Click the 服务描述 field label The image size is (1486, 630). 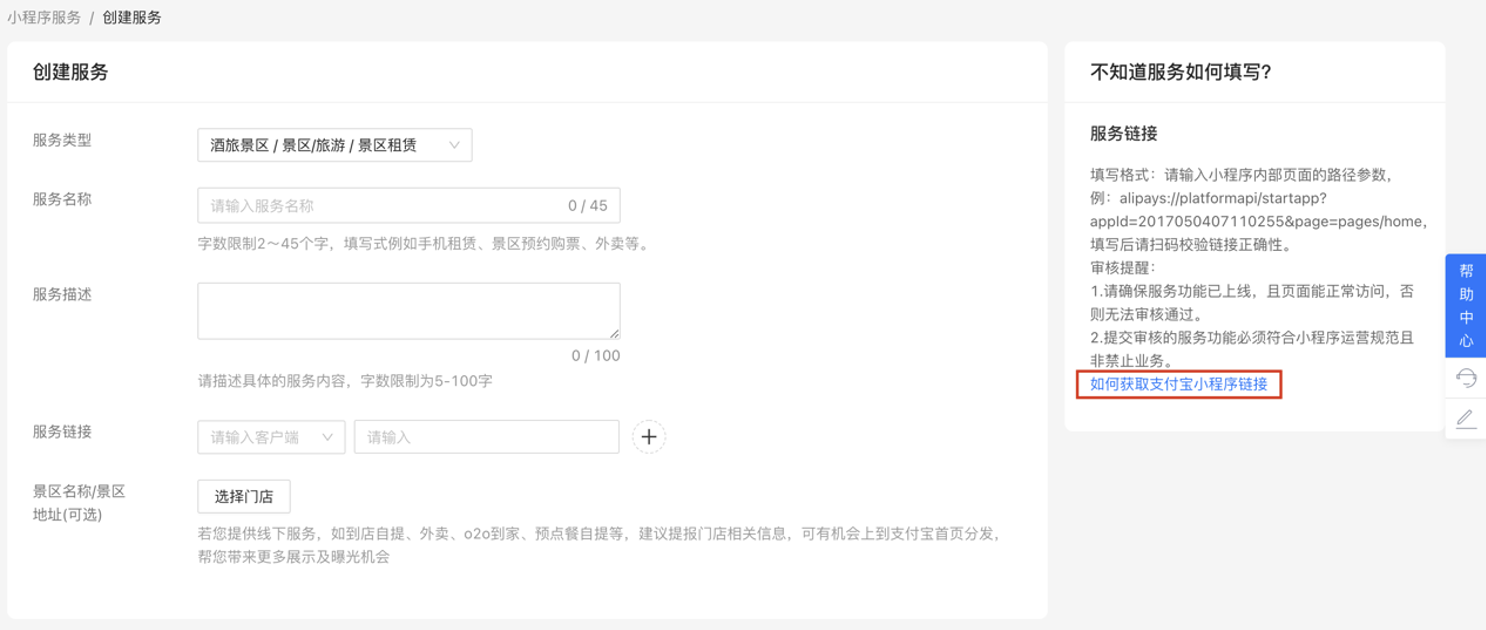tap(62, 295)
